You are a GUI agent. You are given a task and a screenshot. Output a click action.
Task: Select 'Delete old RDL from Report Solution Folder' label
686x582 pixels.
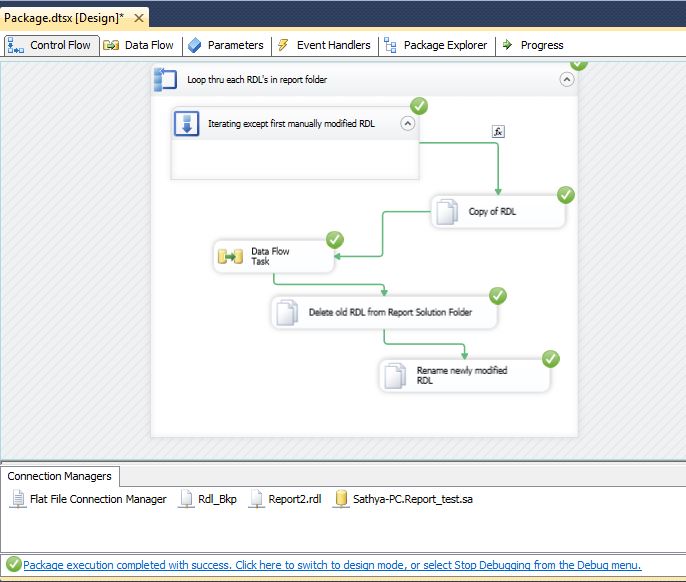390,312
